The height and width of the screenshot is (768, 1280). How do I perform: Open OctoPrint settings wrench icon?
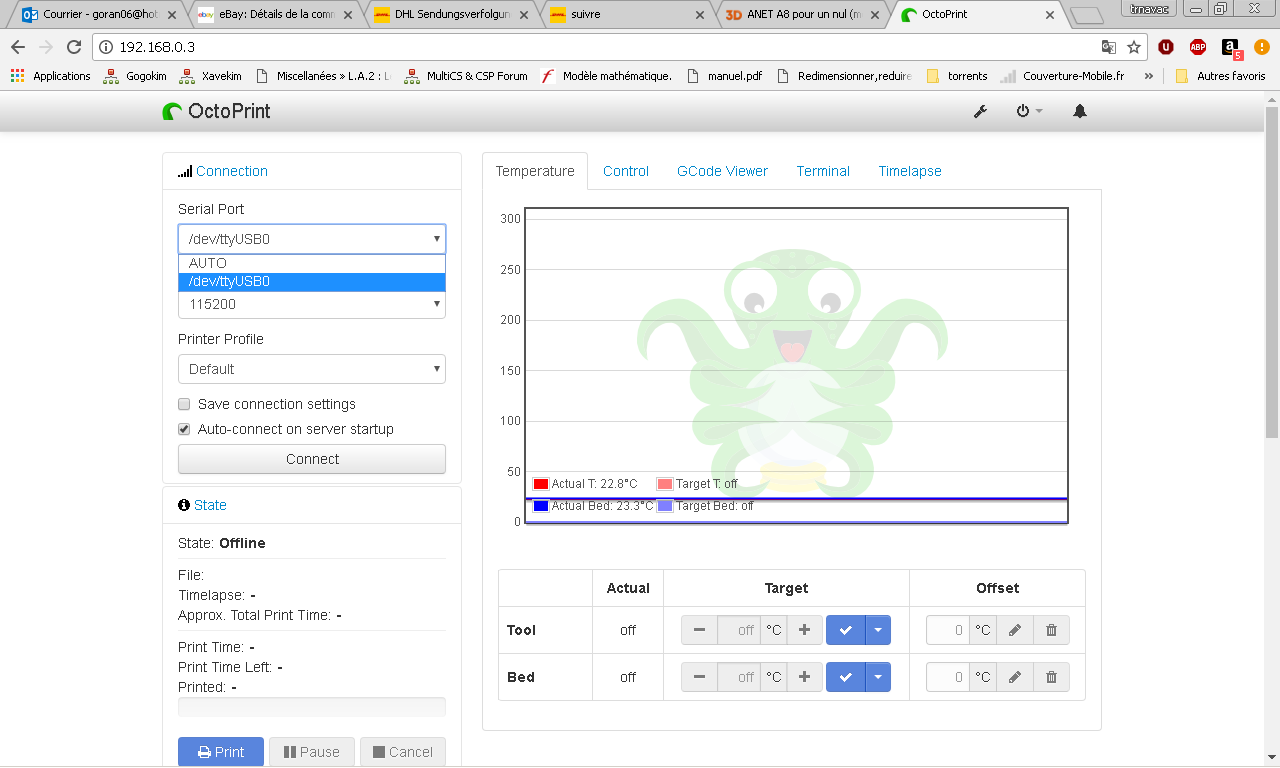pos(980,111)
